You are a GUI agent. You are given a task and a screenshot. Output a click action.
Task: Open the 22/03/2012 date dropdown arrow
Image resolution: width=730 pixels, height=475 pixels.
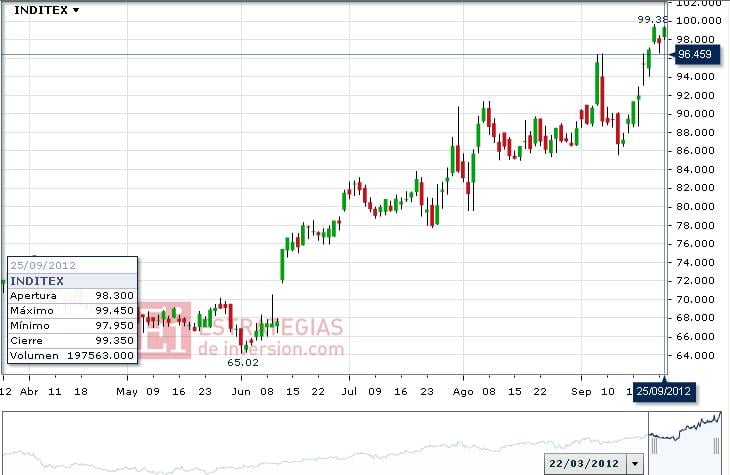[635, 464]
